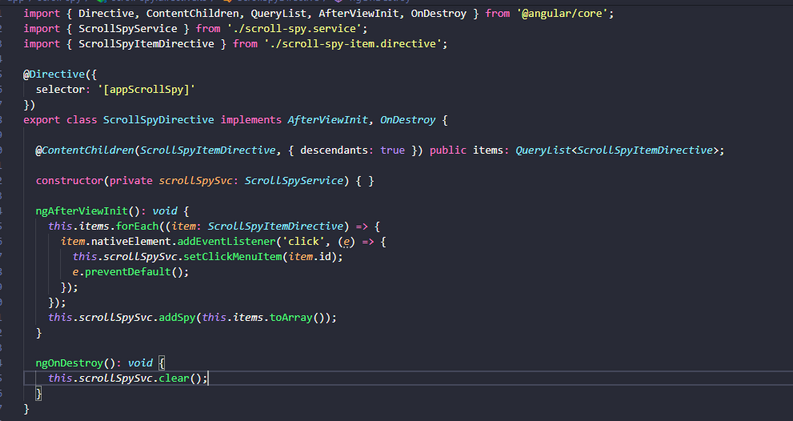
Task: Click the @Directive decorator
Action: pyautogui.click(x=54, y=74)
